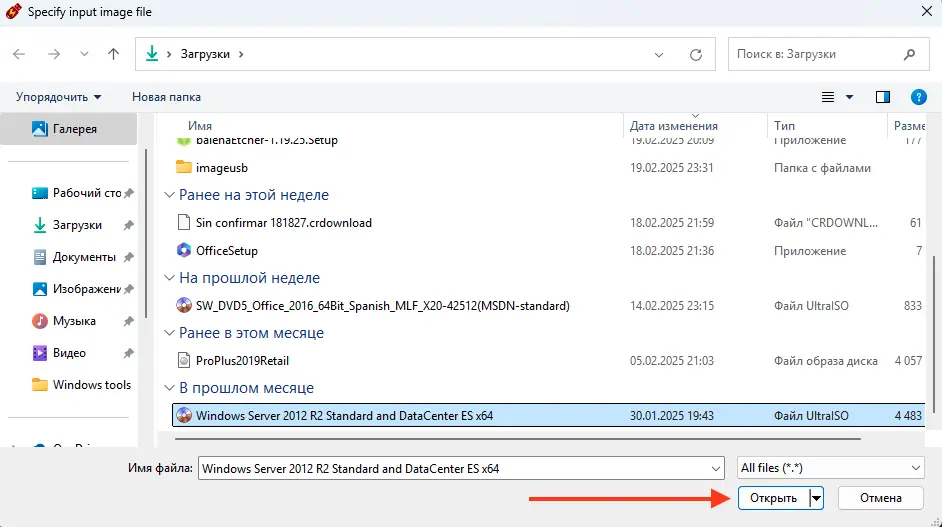Viewport: 942px width, 527px height.
Task: Click the pin icon next to Загрузки
Action: pos(129,225)
